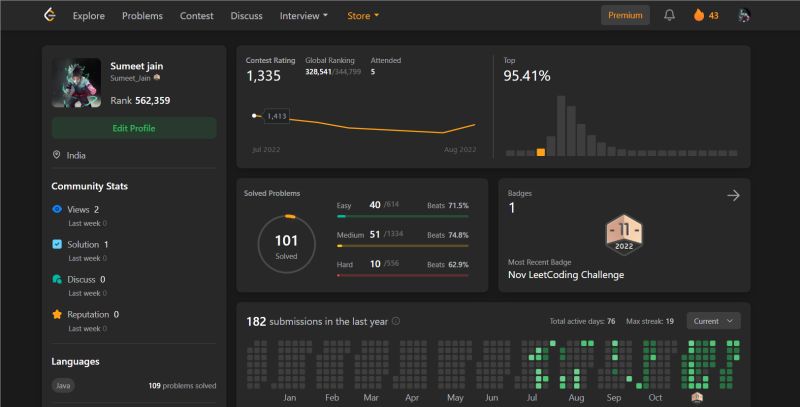Click the Views eye icon
Screen dimensions: 800x407
pos(57,209)
